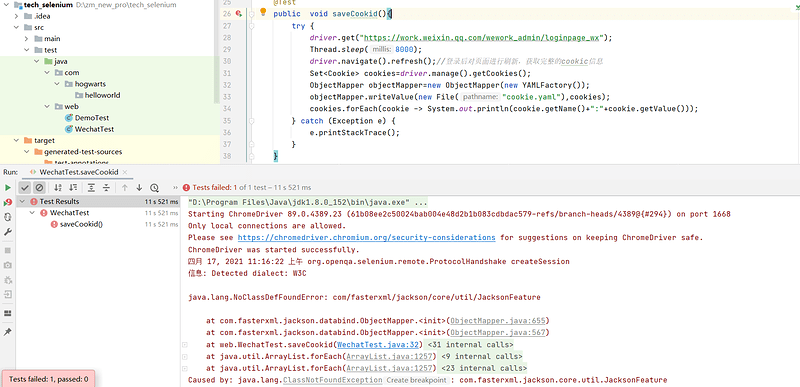Viewport: 800px width, 387px height.
Task: Sort test results by duration
Action: click(x=73, y=188)
